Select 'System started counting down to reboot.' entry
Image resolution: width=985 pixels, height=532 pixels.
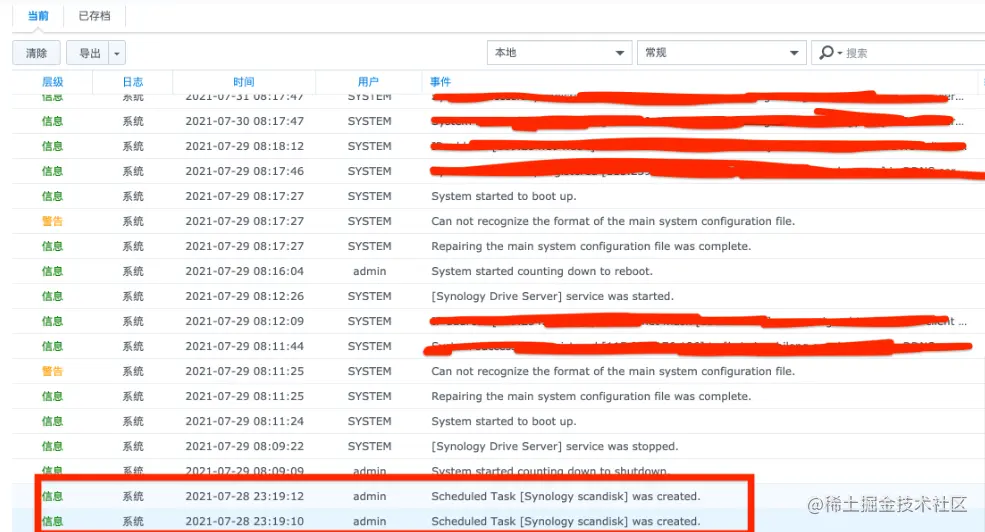(499, 271)
